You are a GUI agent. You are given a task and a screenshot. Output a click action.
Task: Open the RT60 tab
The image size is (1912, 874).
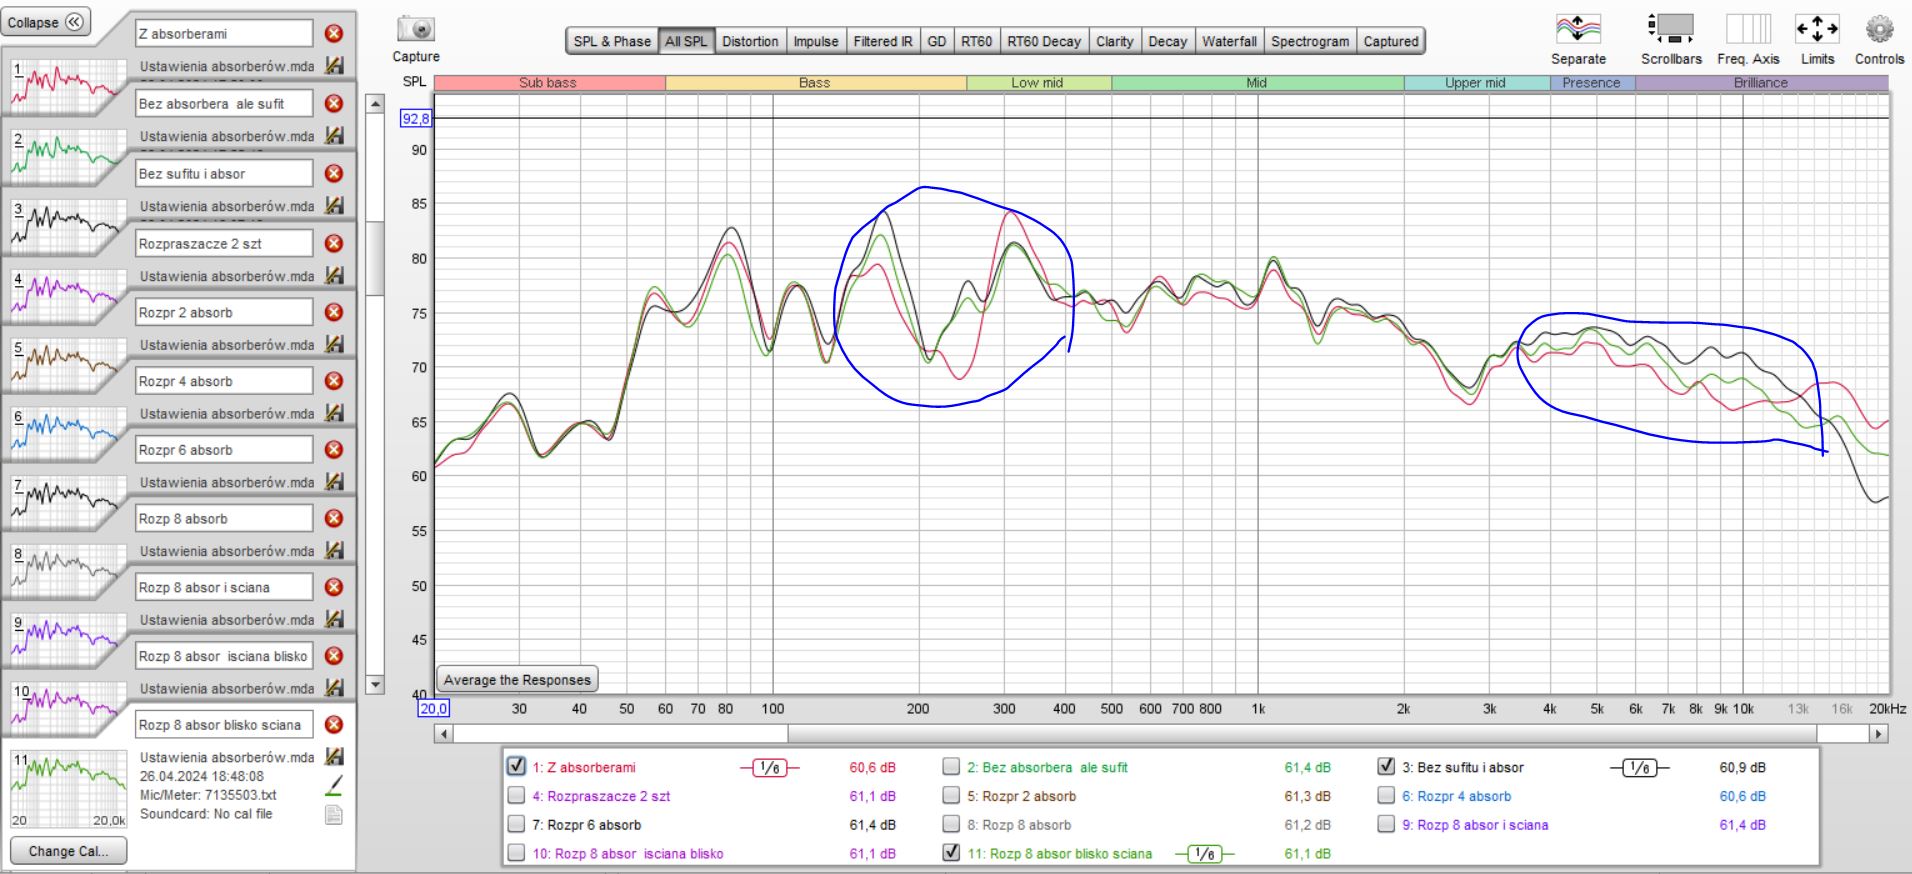pos(977,41)
